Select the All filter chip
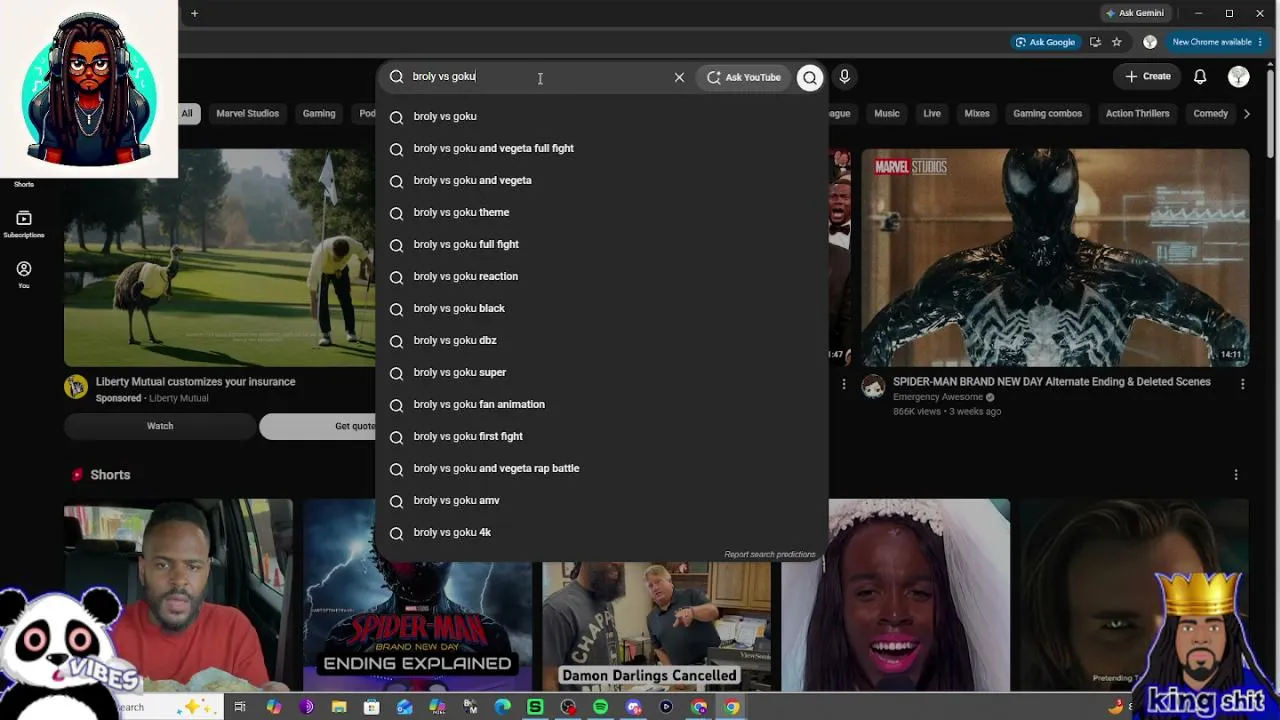 point(187,114)
